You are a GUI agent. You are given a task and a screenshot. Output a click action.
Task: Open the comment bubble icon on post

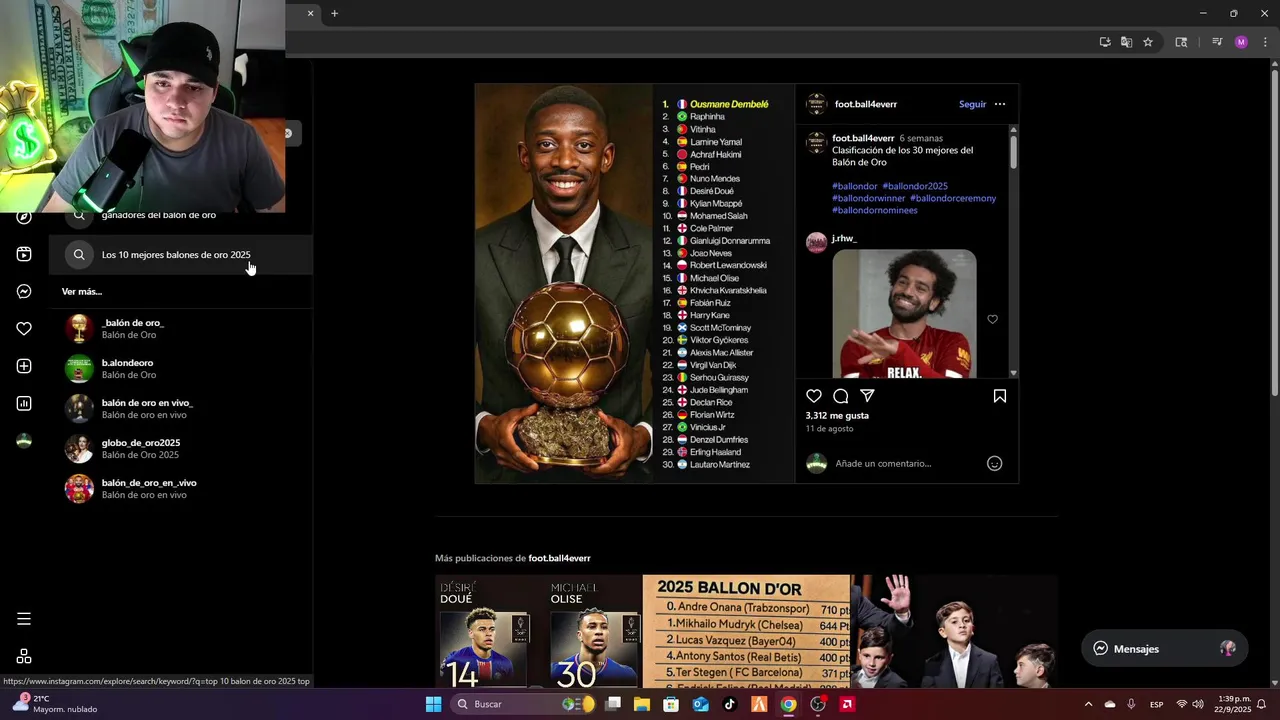click(x=841, y=396)
